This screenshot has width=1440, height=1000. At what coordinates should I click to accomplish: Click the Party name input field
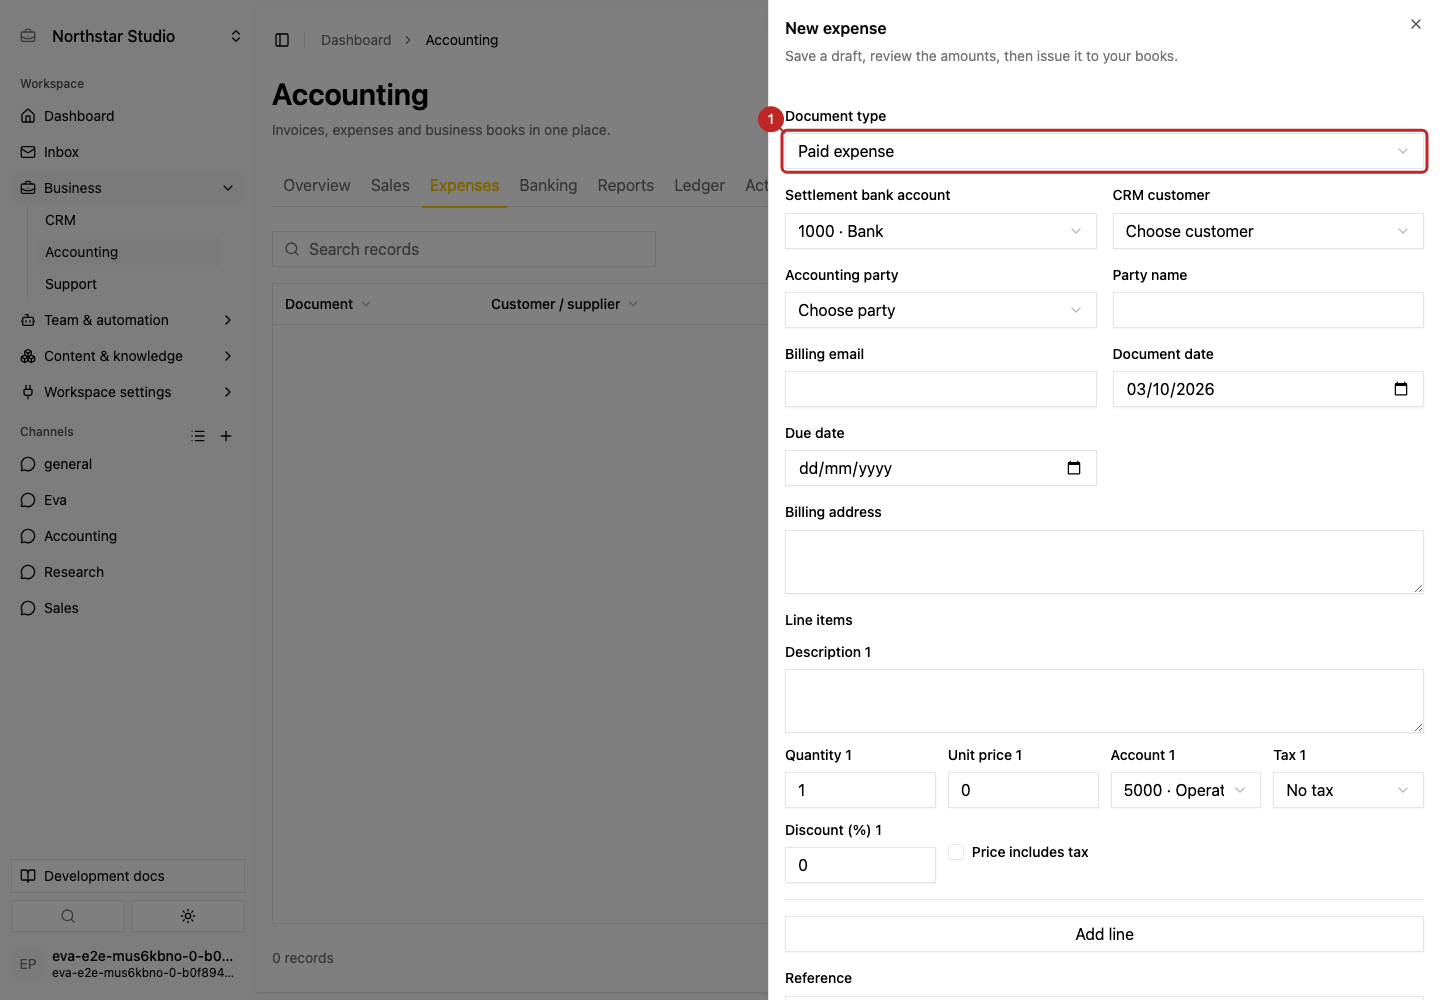point(1268,310)
